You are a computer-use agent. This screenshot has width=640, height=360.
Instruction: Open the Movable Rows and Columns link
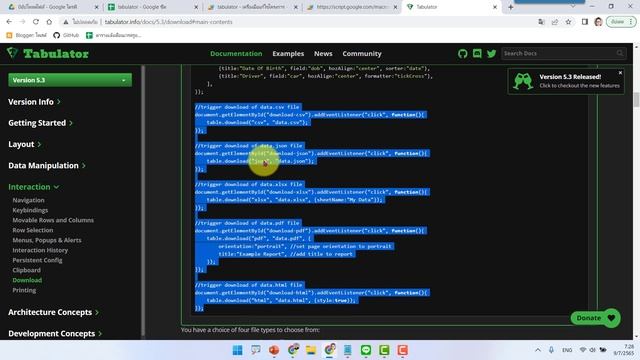53,220
